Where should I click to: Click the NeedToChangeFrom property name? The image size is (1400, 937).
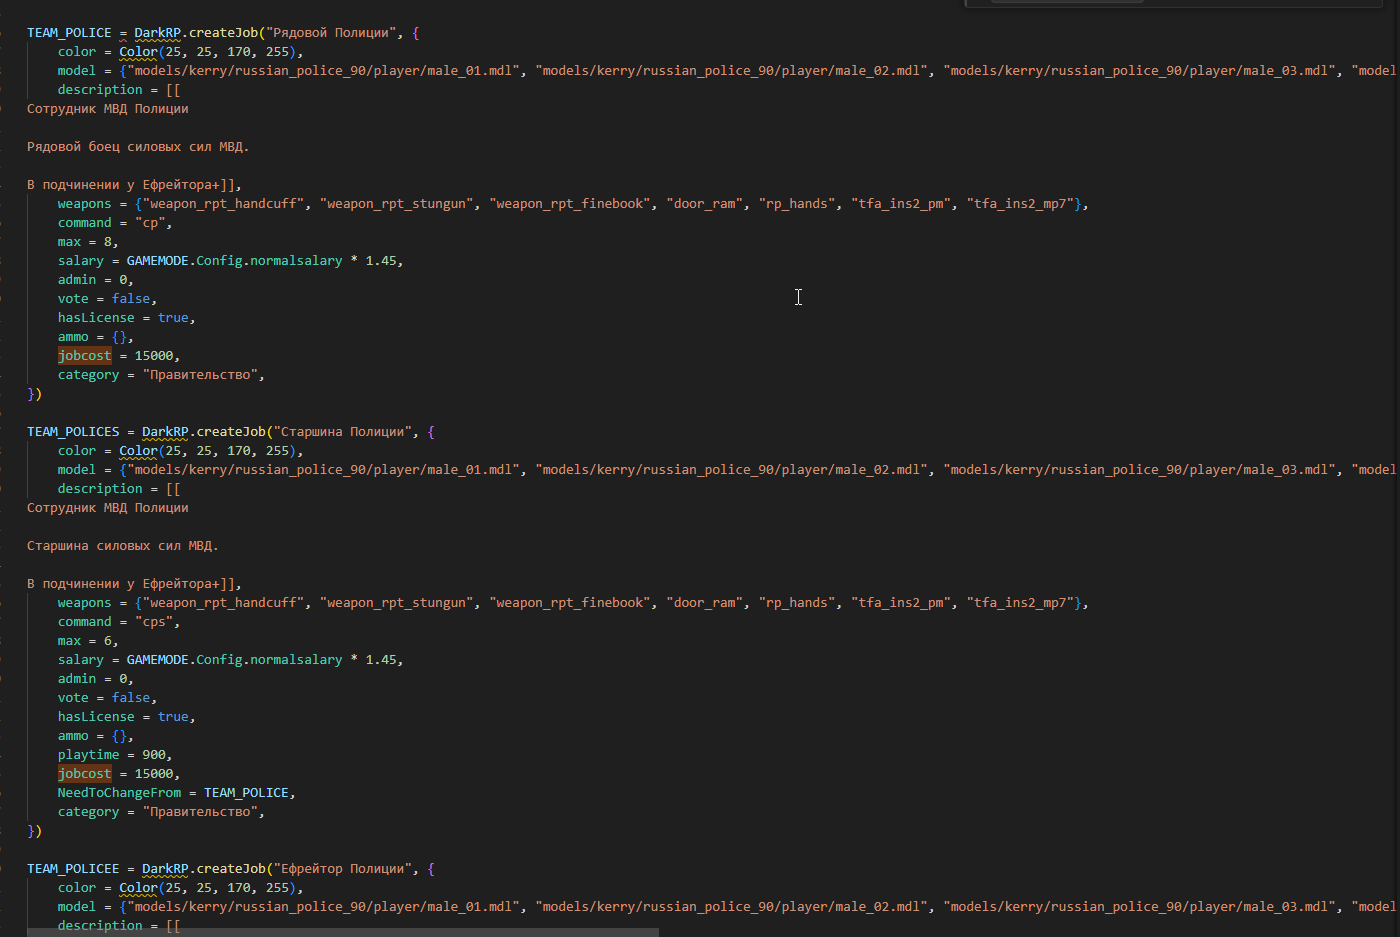(x=119, y=793)
